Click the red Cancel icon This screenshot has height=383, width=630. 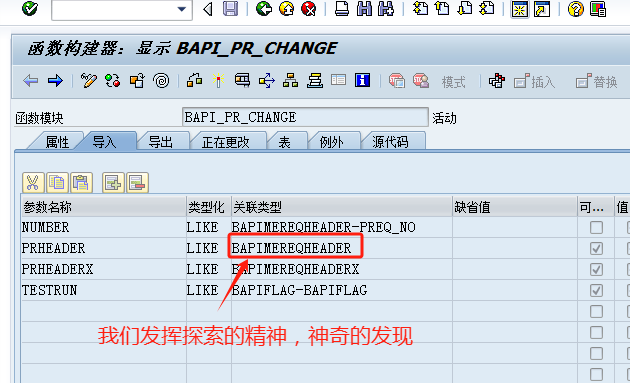click(309, 9)
